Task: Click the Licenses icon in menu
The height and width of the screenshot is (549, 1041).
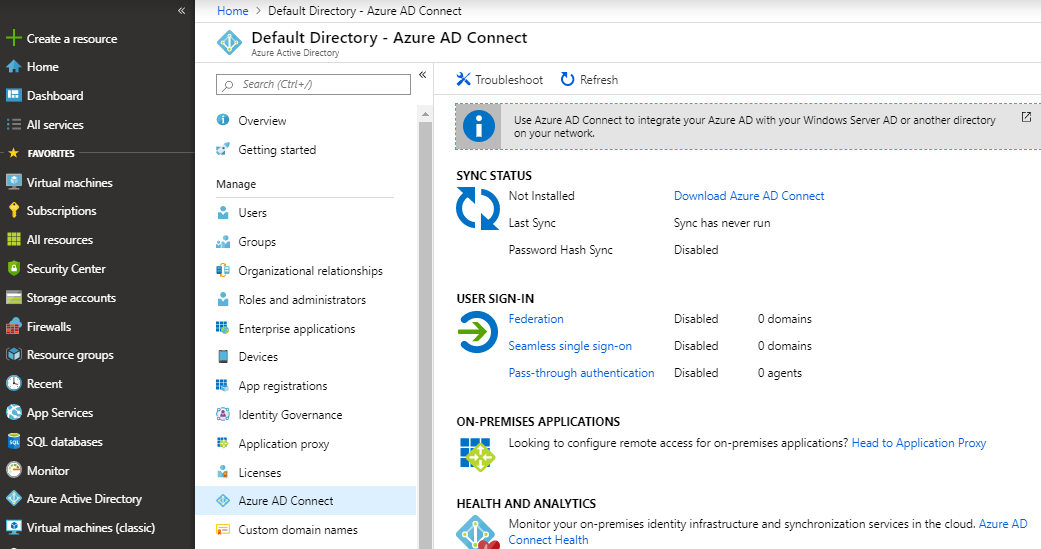Action: (223, 472)
